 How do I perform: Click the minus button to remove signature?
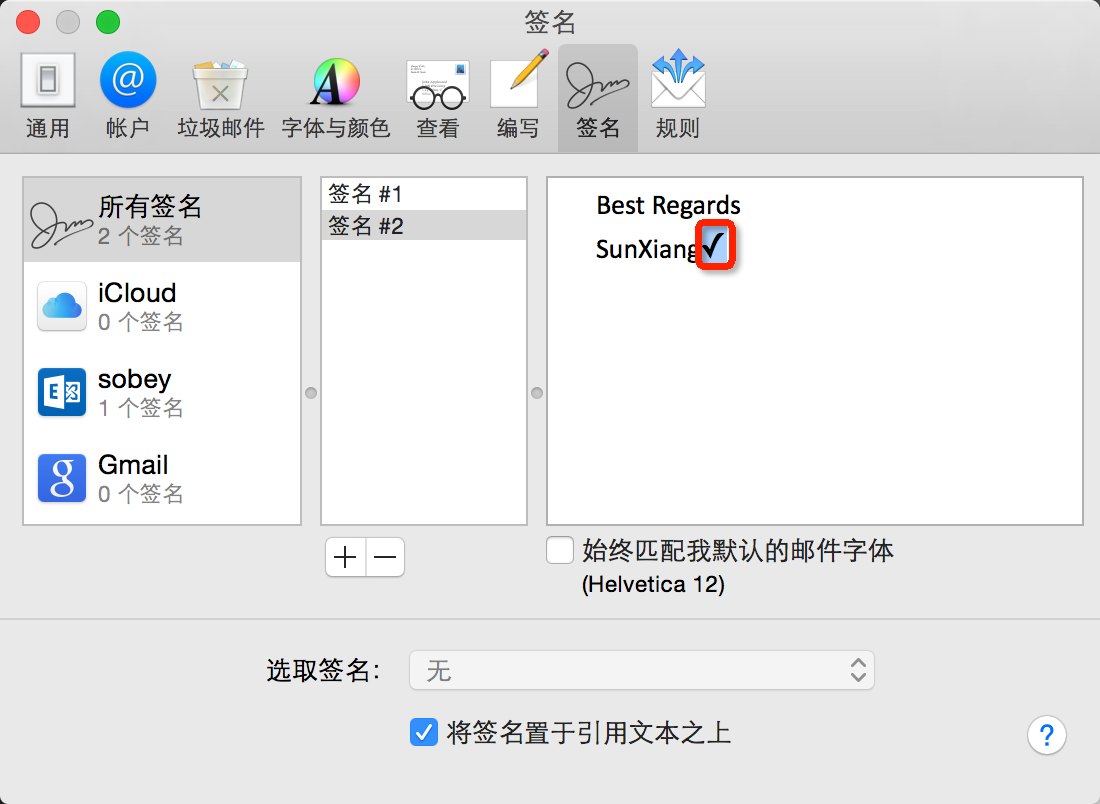click(x=385, y=558)
